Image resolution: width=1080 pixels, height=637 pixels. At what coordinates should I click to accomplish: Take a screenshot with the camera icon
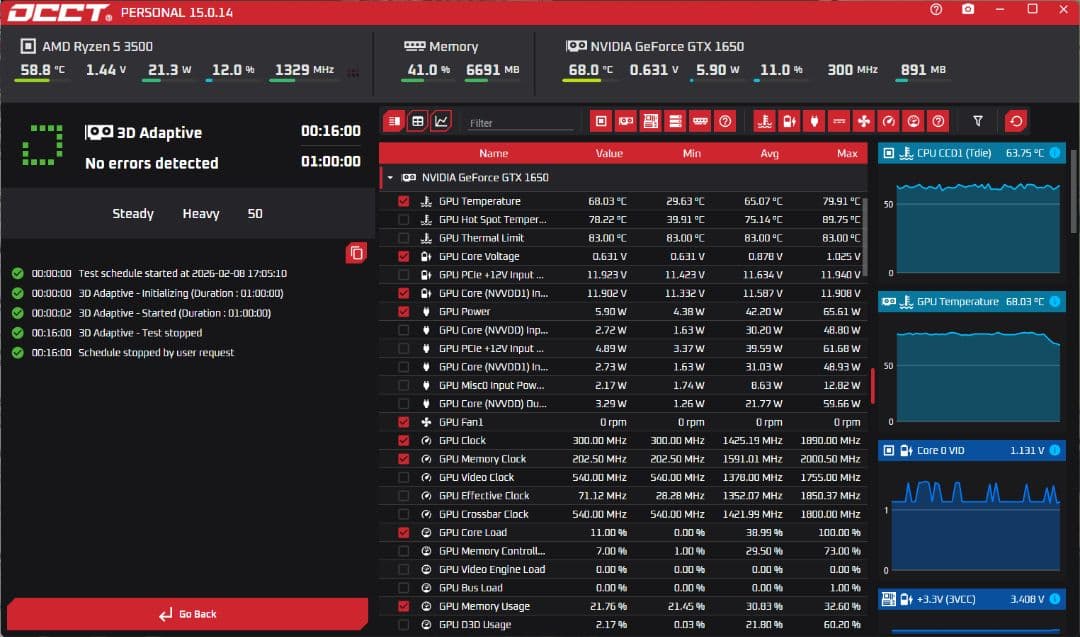[967, 9]
